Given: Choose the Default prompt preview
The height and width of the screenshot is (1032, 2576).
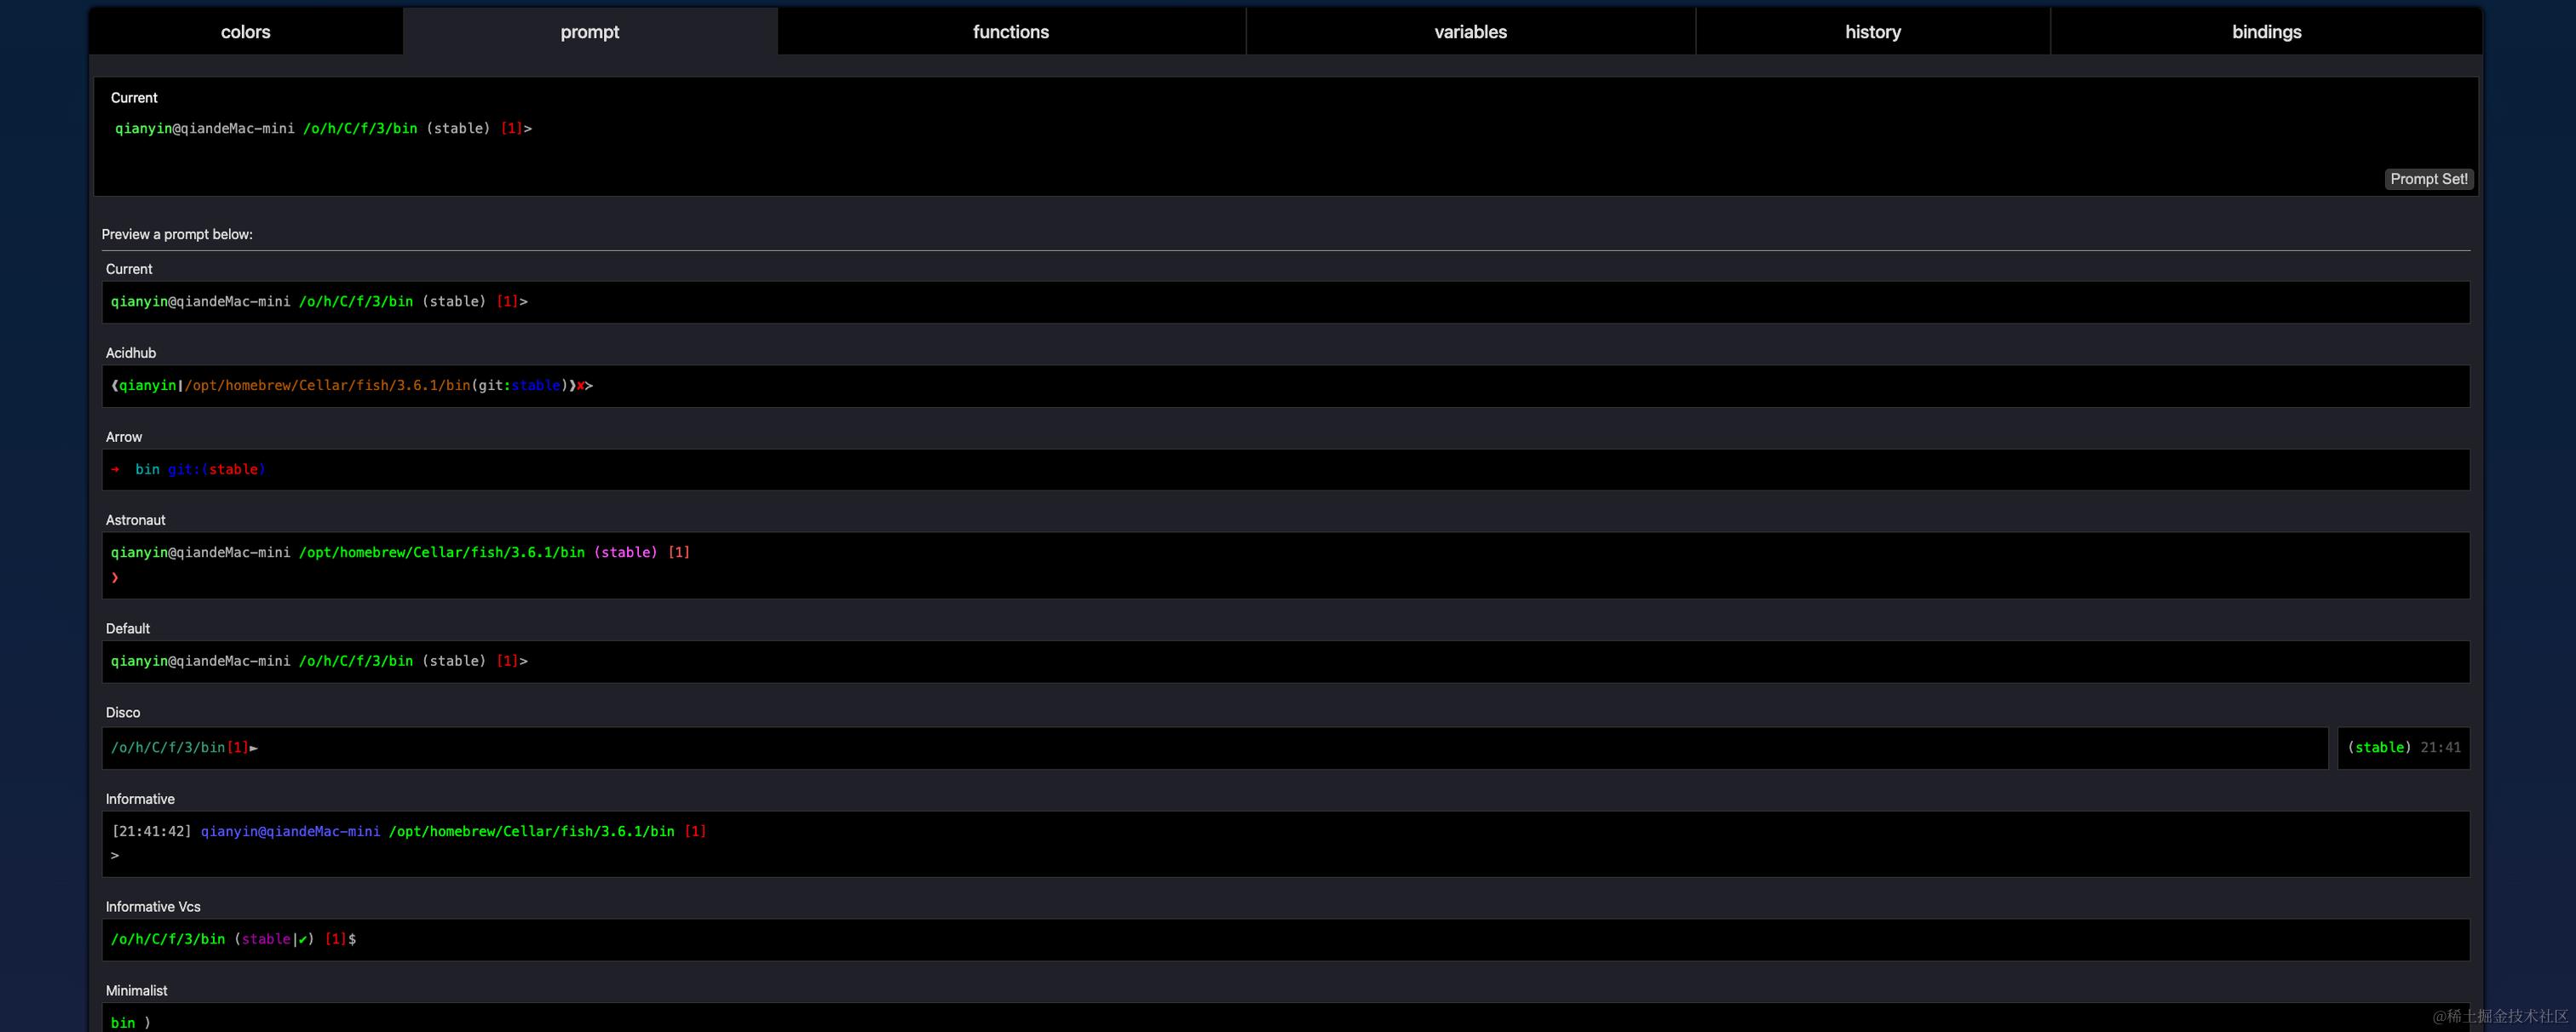Looking at the screenshot, I should pyautogui.click(x=1285, y=662).
